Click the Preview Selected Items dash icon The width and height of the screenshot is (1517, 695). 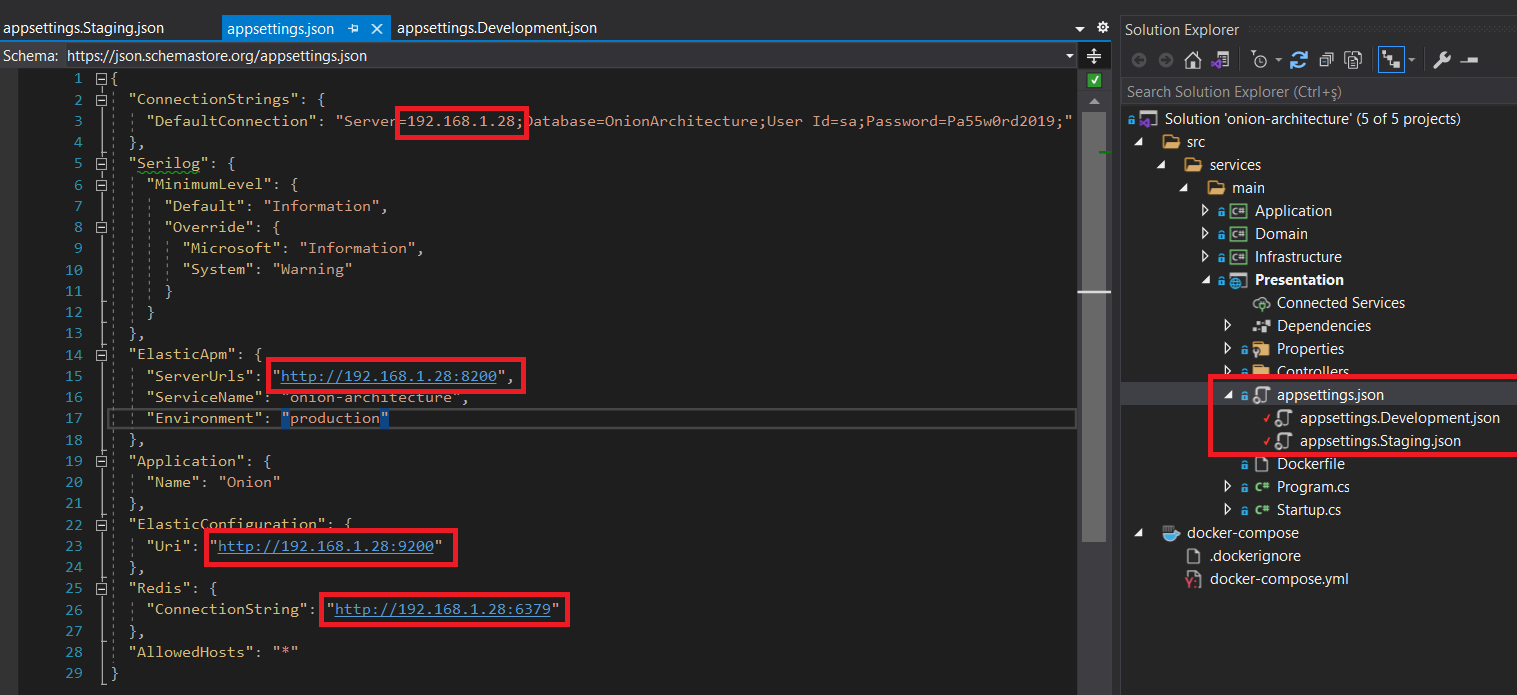tap(1469, 60)
